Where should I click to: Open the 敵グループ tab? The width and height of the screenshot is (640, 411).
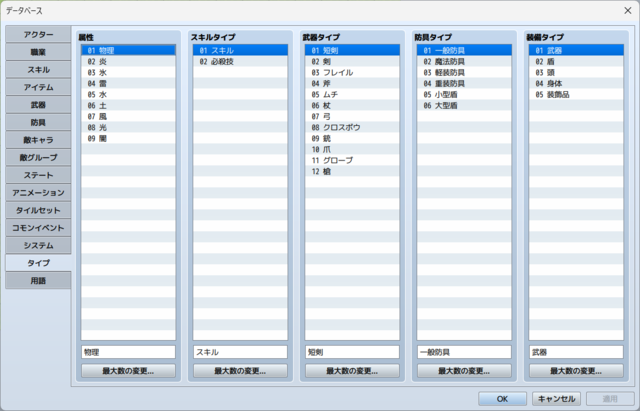pos(38,158)
